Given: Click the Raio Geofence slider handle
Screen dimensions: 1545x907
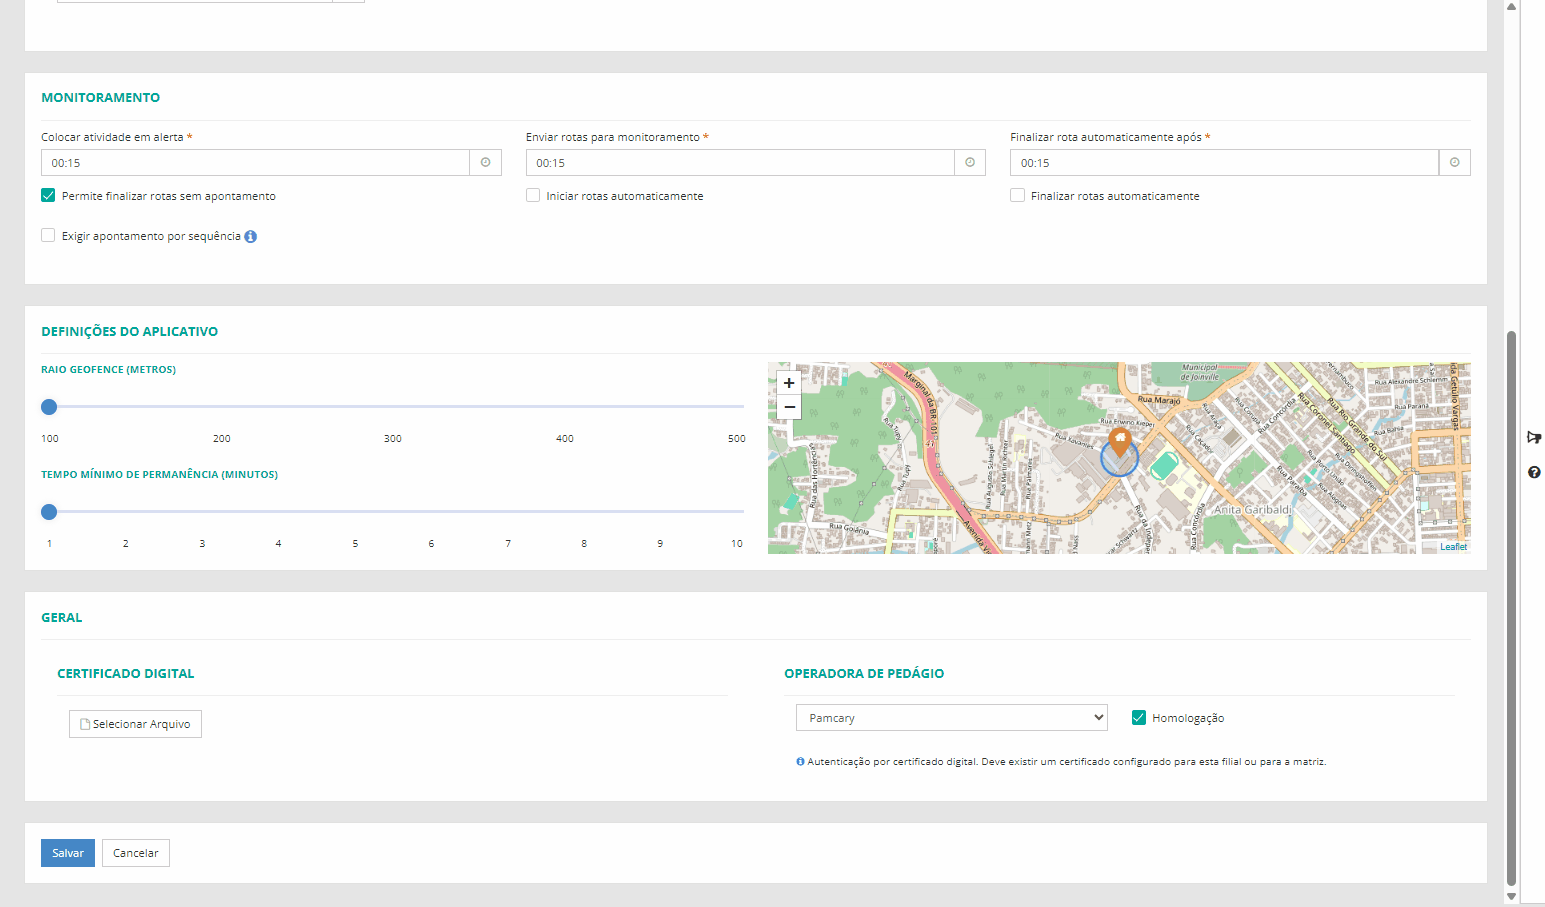Looking at the screenshot, I should (x=49, y=407).
